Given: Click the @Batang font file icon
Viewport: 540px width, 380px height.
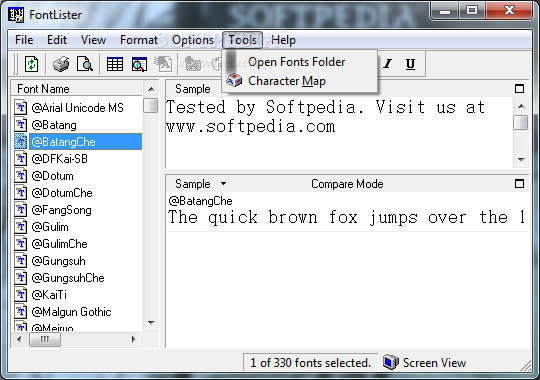Looking at the screenshot, I should (21, 125).
